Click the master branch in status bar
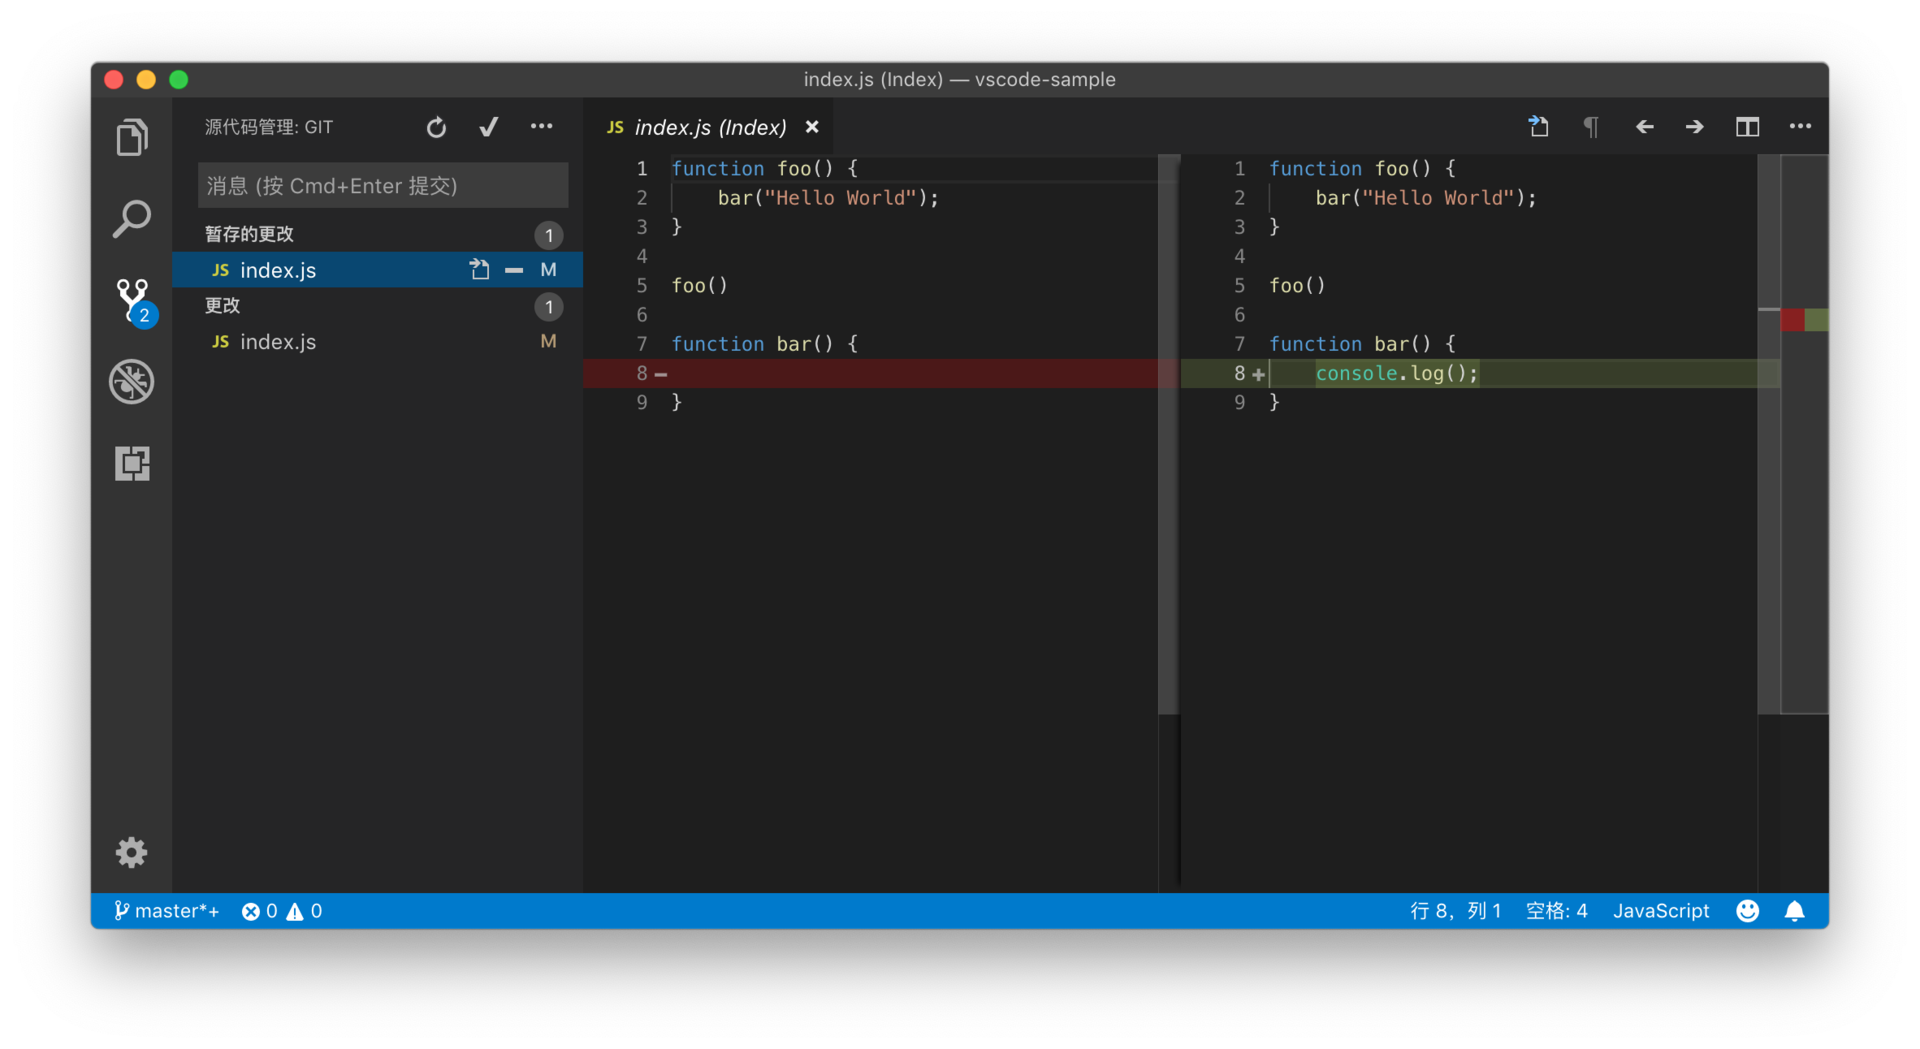 166,911
